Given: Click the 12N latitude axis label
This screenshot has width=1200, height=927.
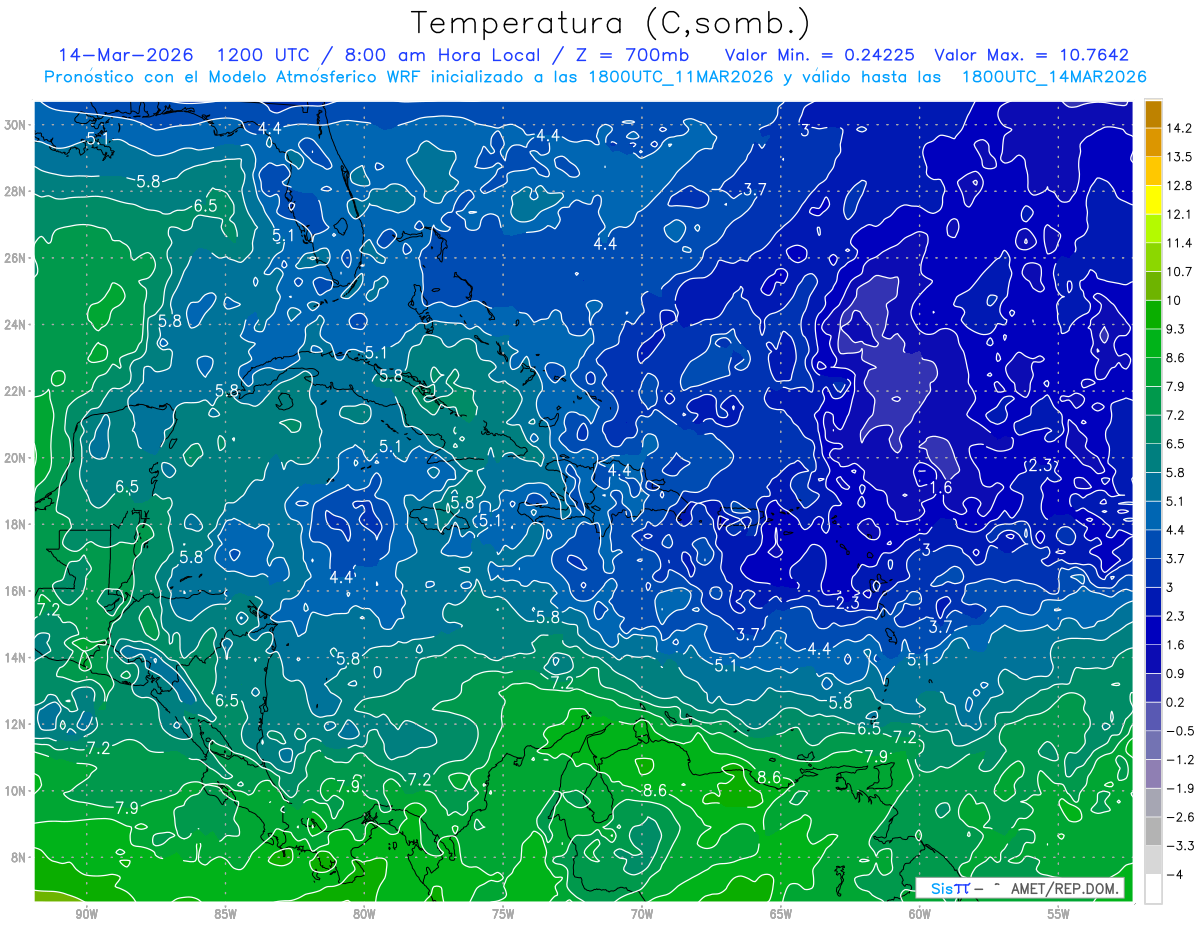Looking at the screenshot, I should [17, 724].
